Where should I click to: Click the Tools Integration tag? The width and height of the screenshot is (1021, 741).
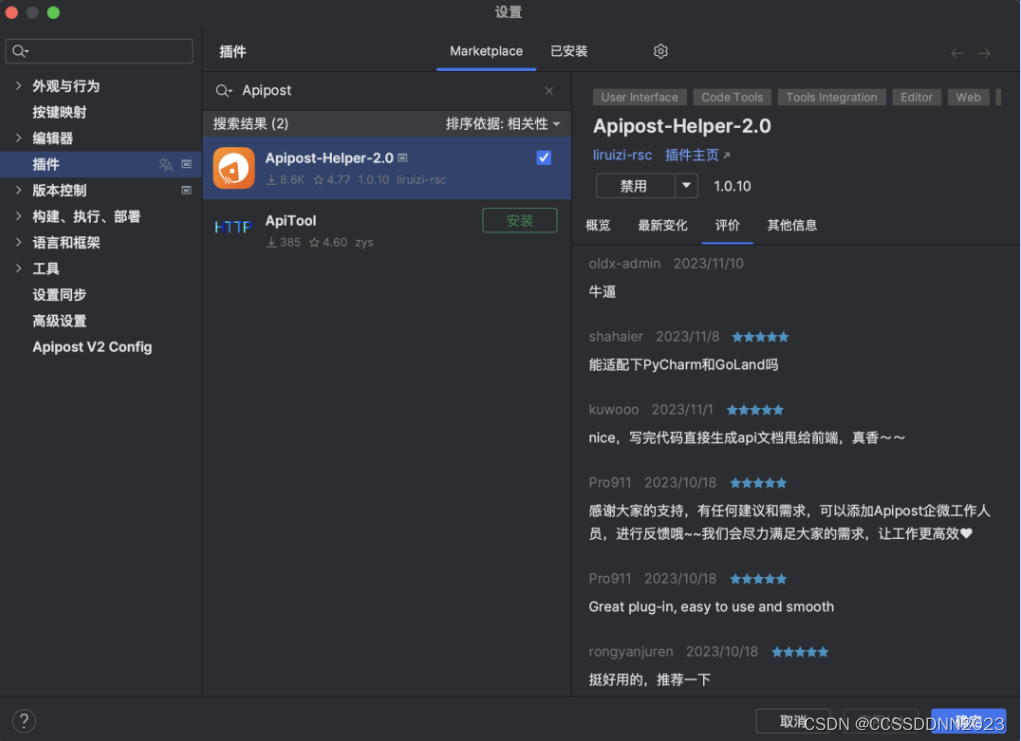tap(832, 97)
